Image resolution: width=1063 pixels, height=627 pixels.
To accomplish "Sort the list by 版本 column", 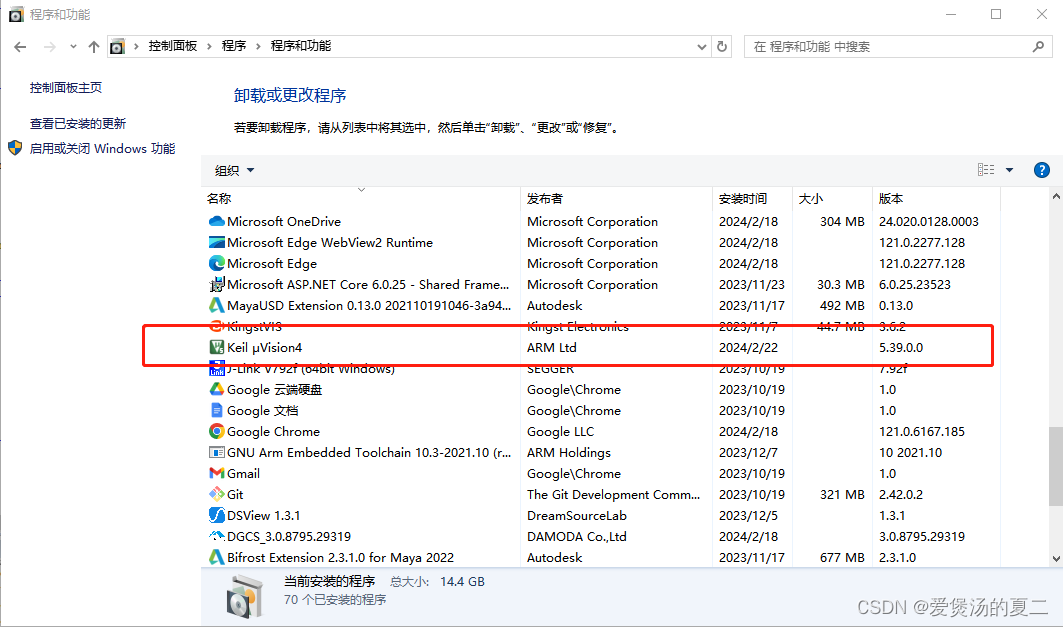I will 936,199.
